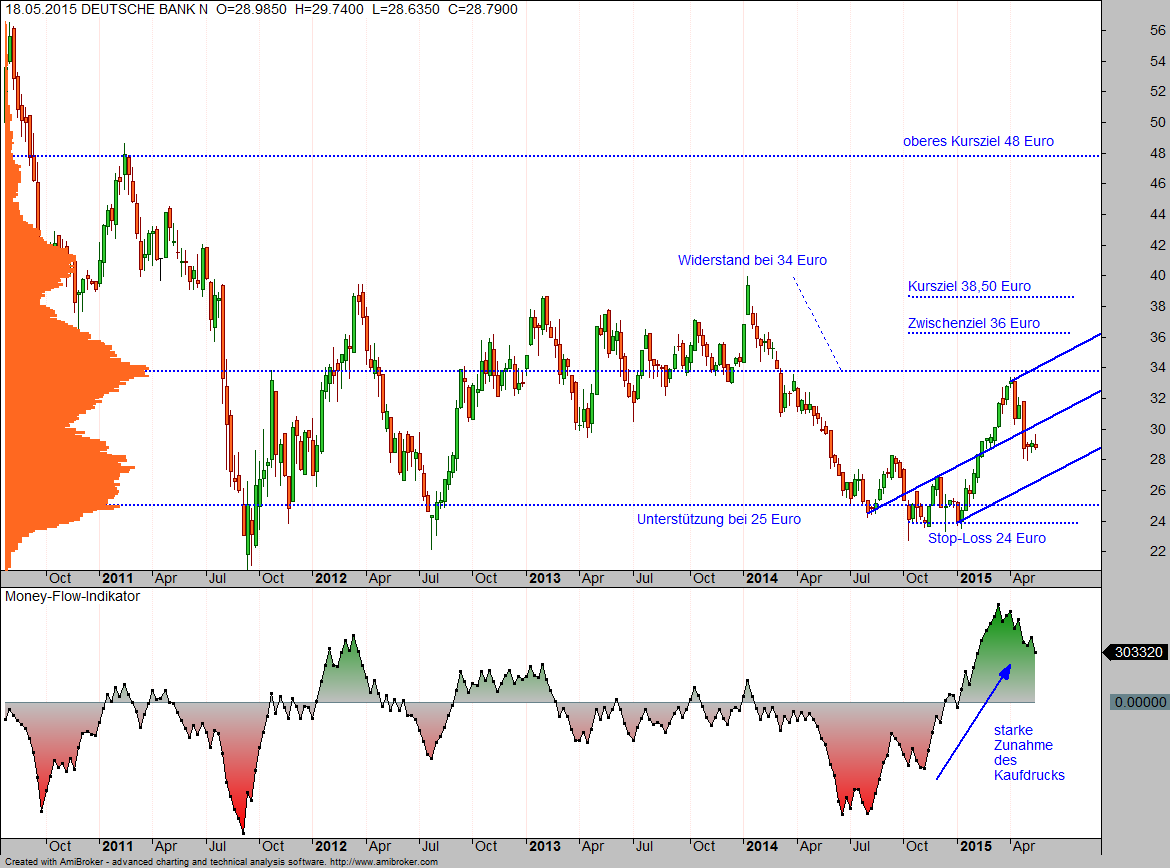
Task: Click the 'oberes Kursziel 48 Euro' annotation
Action: [x=978, y=141]
